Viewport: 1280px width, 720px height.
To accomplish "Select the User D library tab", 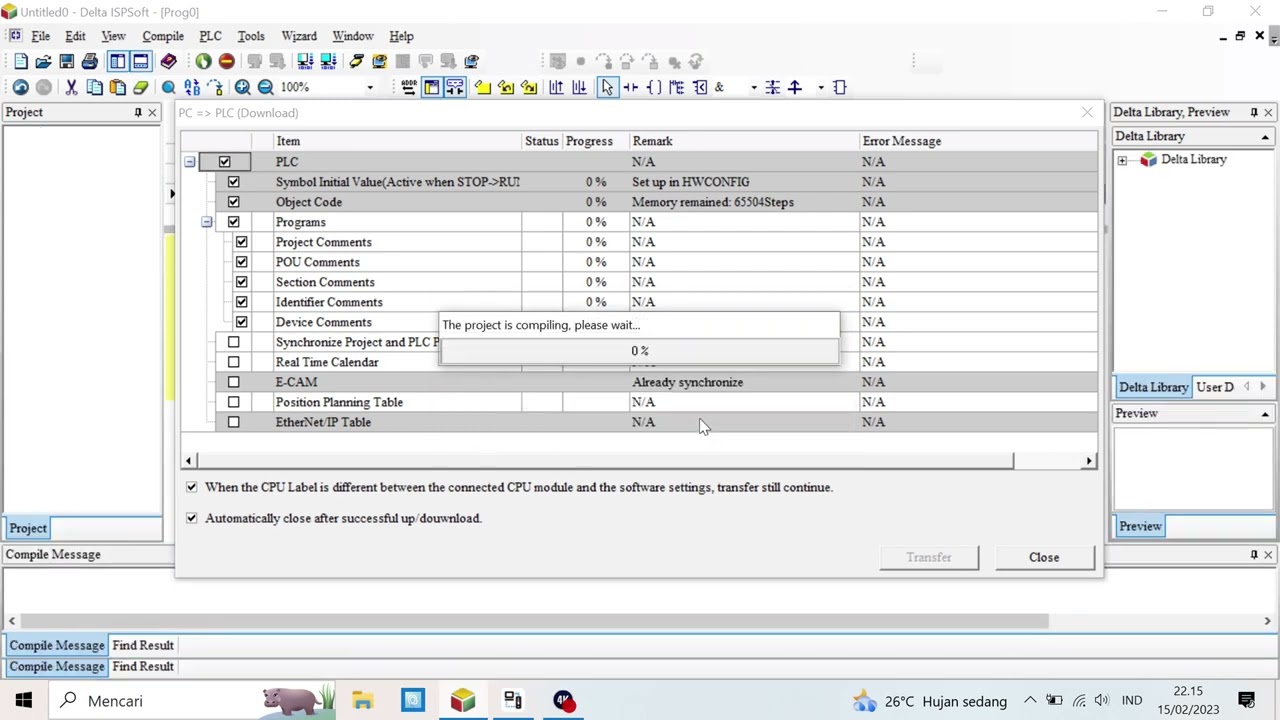I will (x=1215, y=387).
